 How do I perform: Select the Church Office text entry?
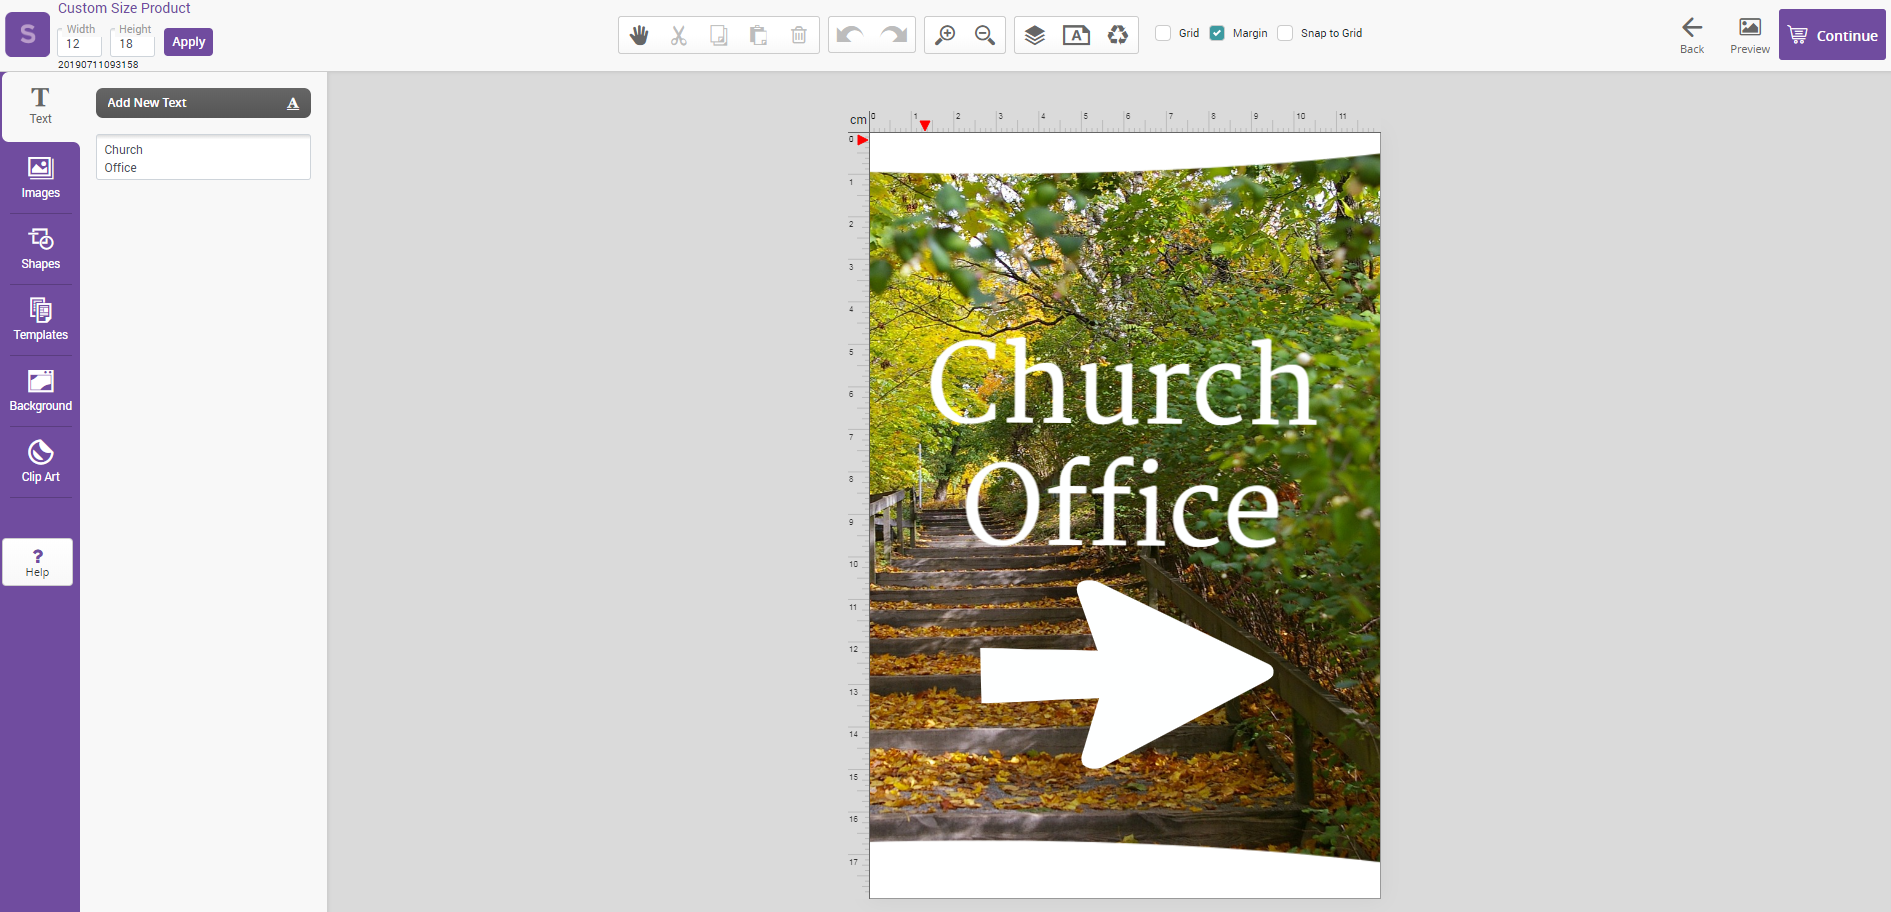(x=203, y=158)
